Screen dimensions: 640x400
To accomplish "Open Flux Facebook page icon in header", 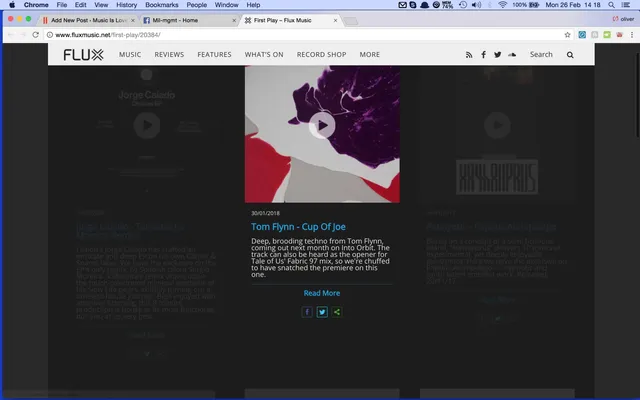I will tap(483, 55).
